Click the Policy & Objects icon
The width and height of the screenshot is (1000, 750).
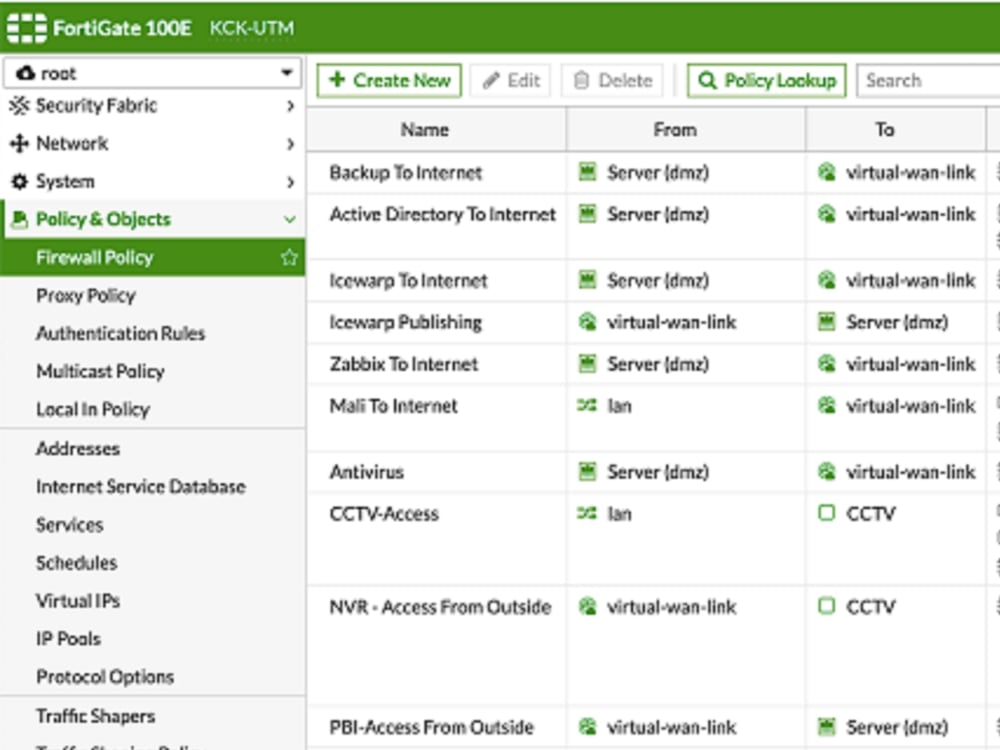[x=20, y=219]
